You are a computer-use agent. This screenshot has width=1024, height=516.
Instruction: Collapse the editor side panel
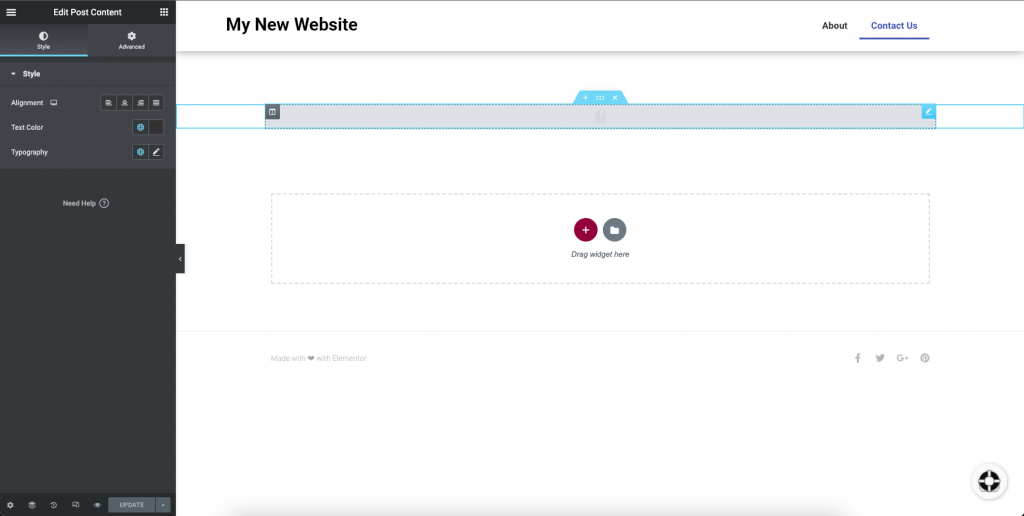[x=180, y=258]
